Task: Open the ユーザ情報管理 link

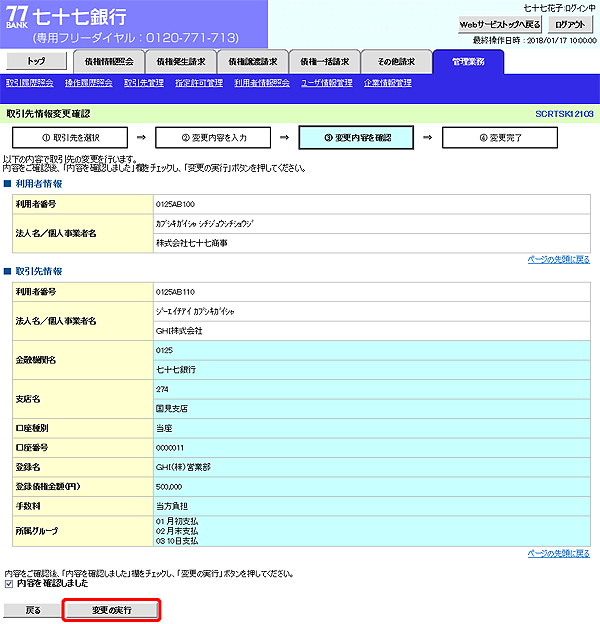Action: click(327, 83)
